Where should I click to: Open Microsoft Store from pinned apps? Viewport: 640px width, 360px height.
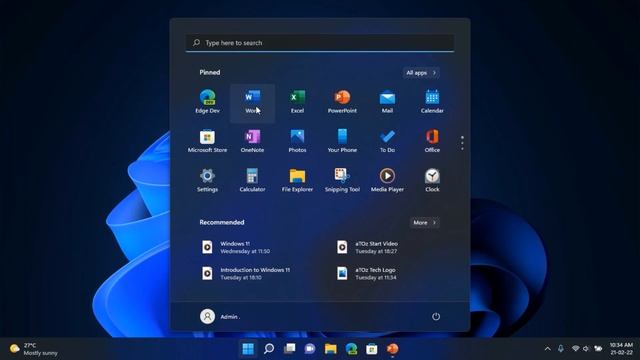[207, 141]
